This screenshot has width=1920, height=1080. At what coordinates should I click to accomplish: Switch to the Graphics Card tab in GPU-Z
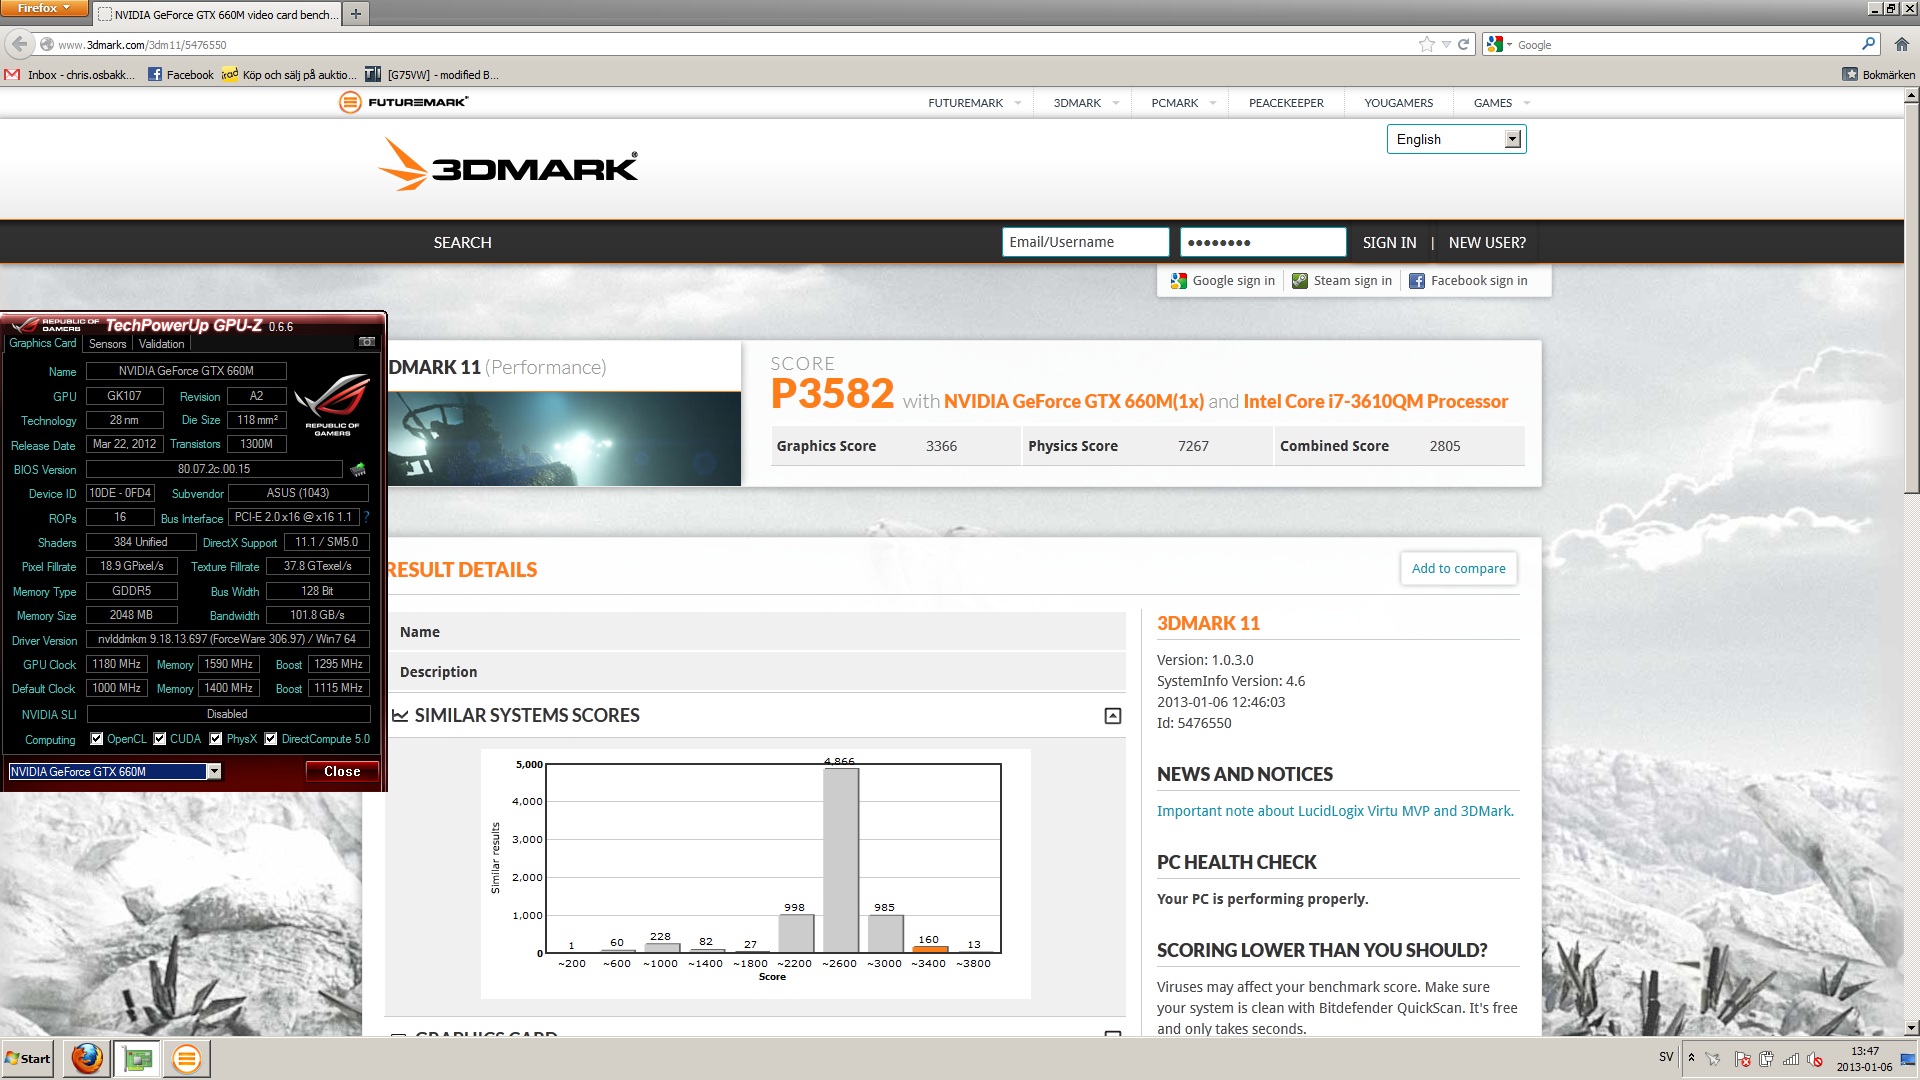[x=43, y=343]
